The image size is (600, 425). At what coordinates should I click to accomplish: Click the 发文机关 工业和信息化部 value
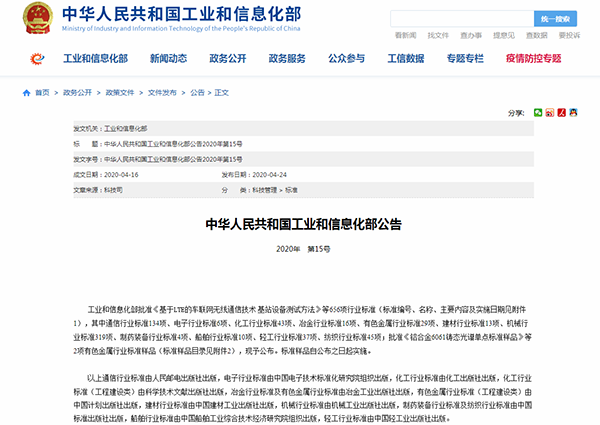(126, 129)
